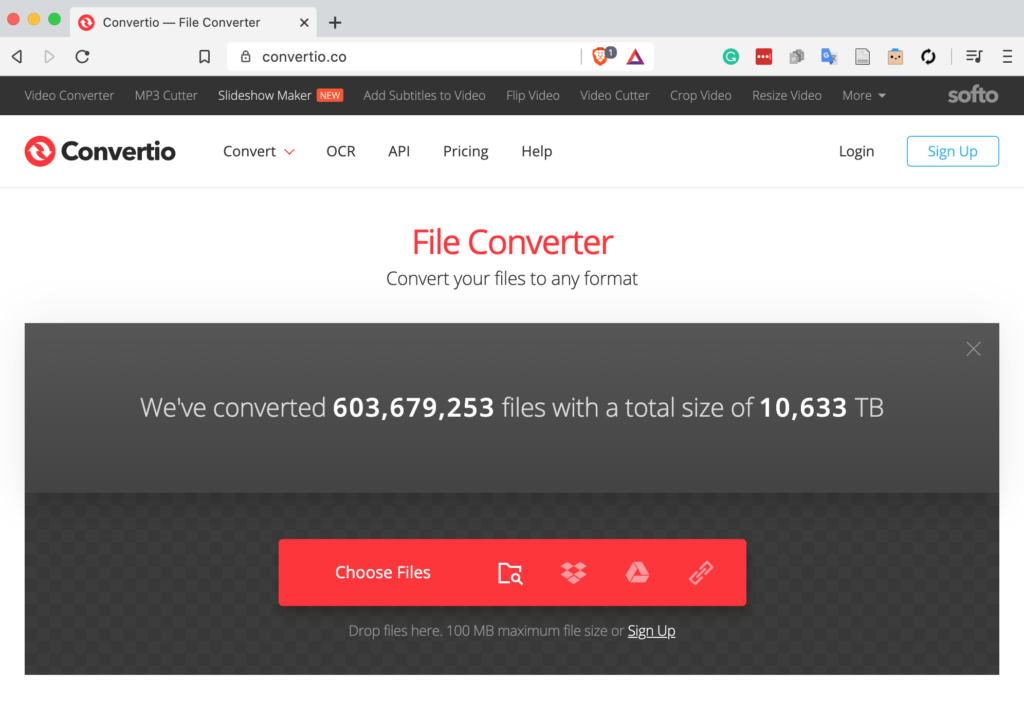This screenshot has width=1024, height=714.
Task: Click the browser back arrow
Action: coord(18,57)
